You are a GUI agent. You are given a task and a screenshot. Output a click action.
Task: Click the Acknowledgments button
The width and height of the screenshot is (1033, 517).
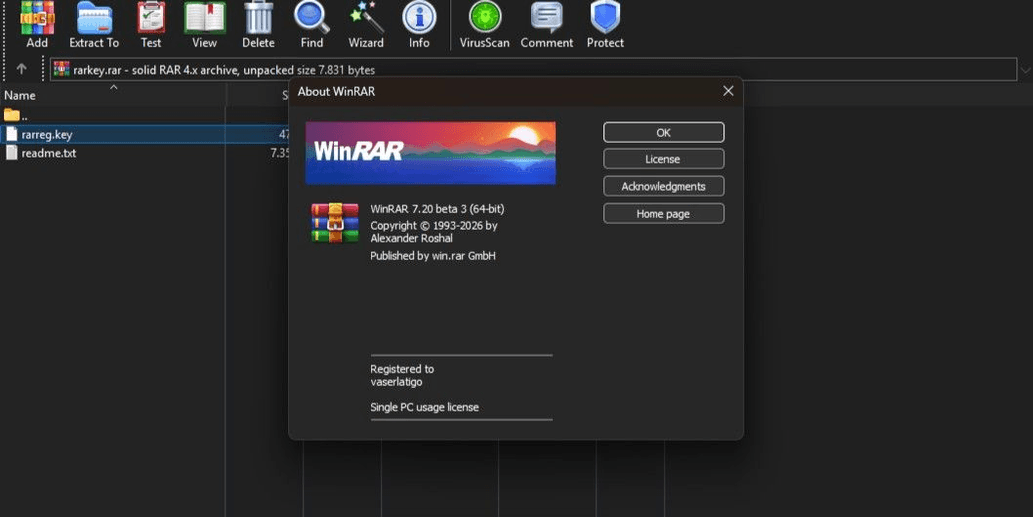(x=663, y=186)
